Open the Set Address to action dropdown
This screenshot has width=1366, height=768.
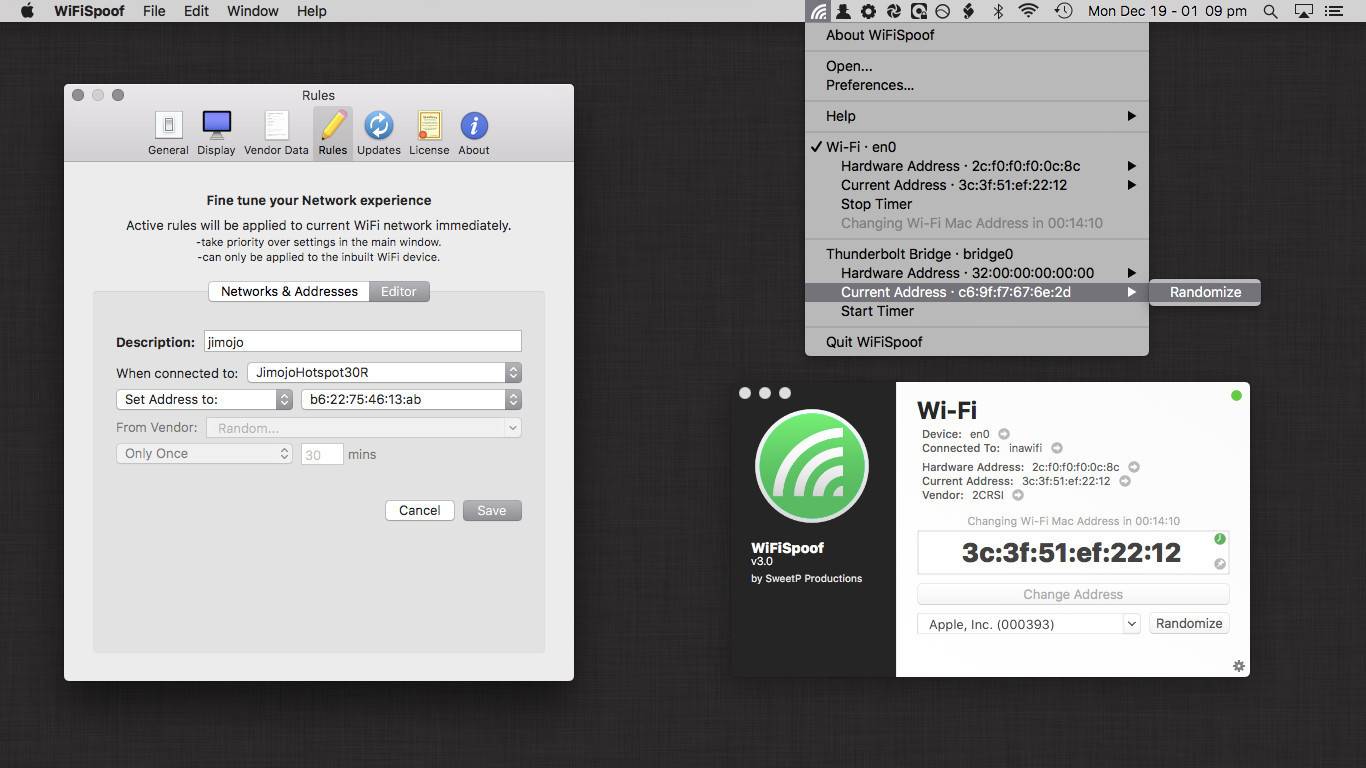click(x=204, y=399)
